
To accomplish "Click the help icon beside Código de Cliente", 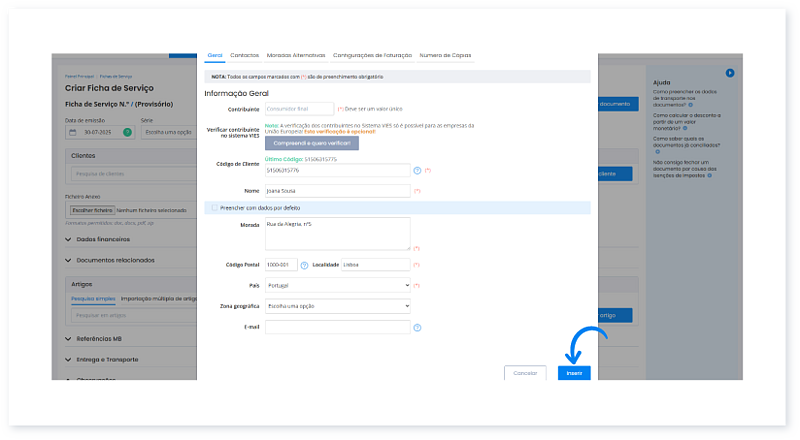I will pyautogui.click(x=417, y=171).
